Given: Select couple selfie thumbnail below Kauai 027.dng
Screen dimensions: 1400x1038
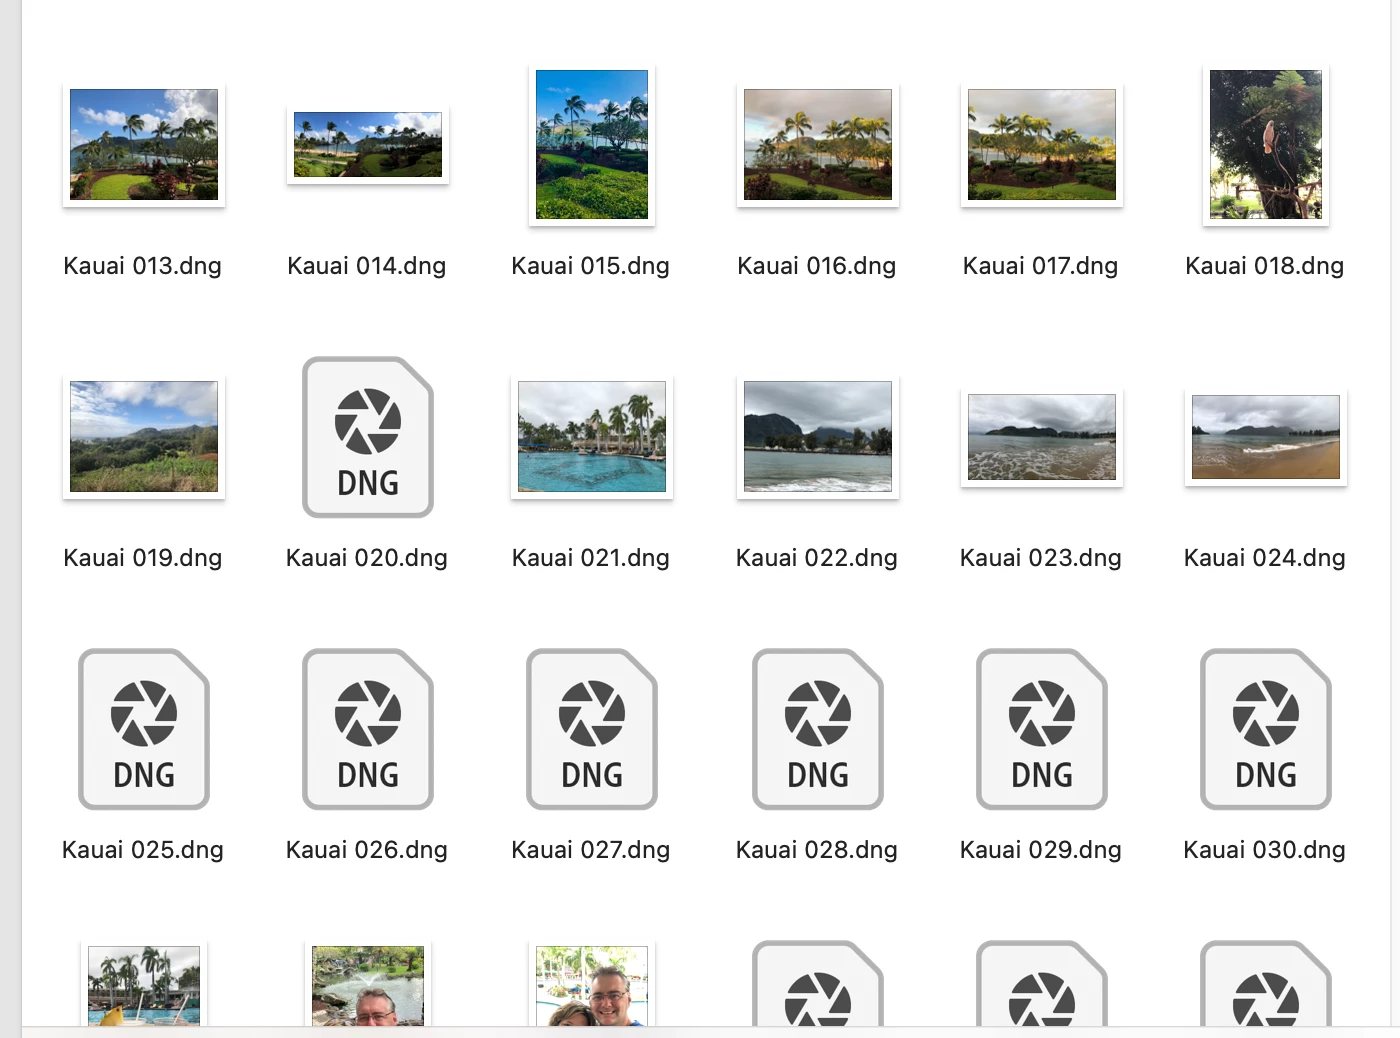Looking at the screenshot, I should click(x=592, y=984).
